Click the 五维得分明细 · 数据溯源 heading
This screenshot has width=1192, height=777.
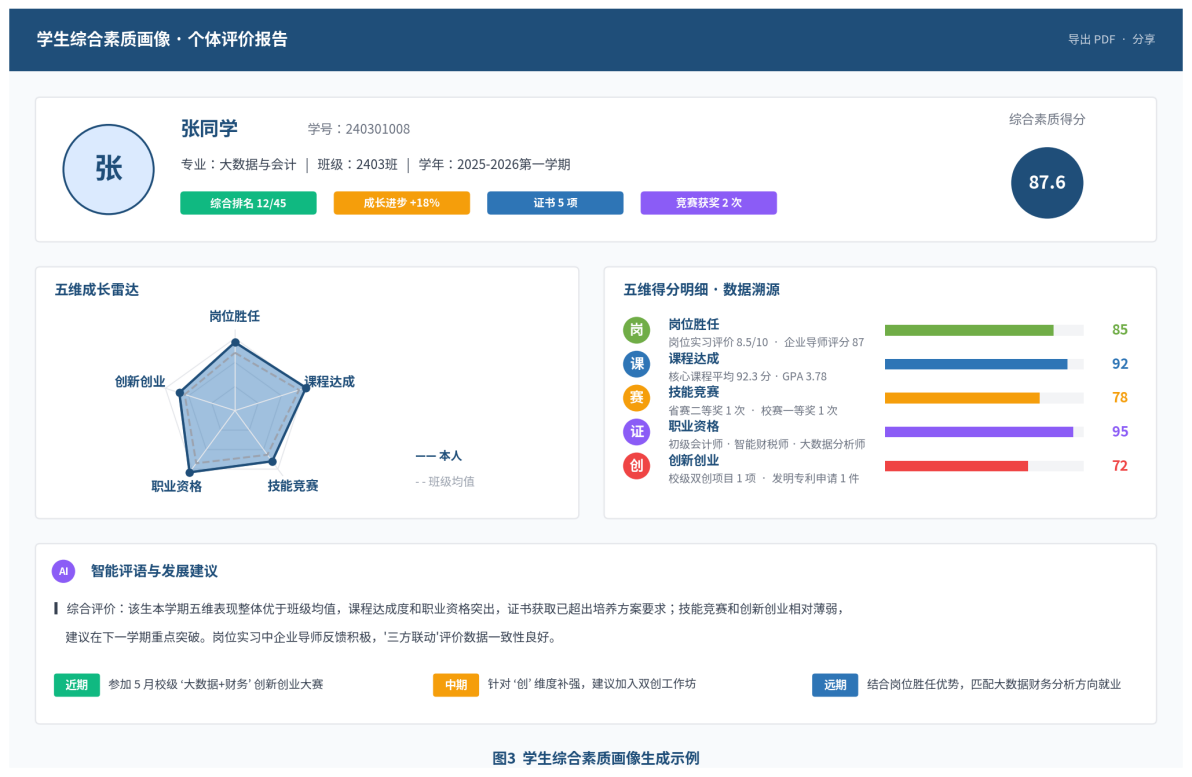pos(701,290)
